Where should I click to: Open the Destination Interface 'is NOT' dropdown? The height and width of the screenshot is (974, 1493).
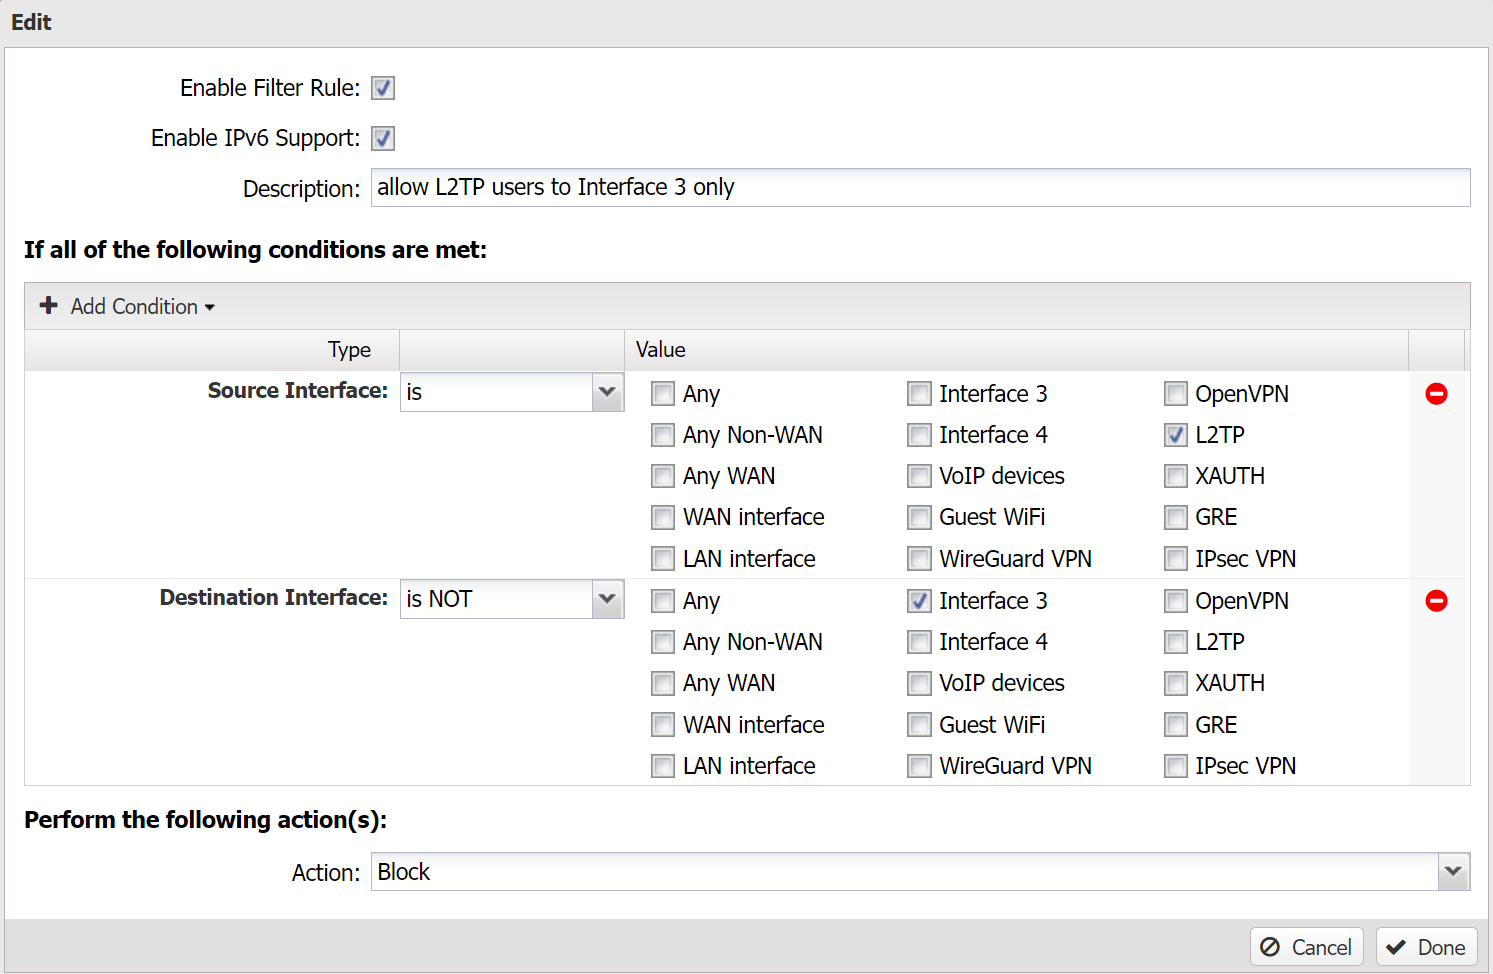click(606, 598)
